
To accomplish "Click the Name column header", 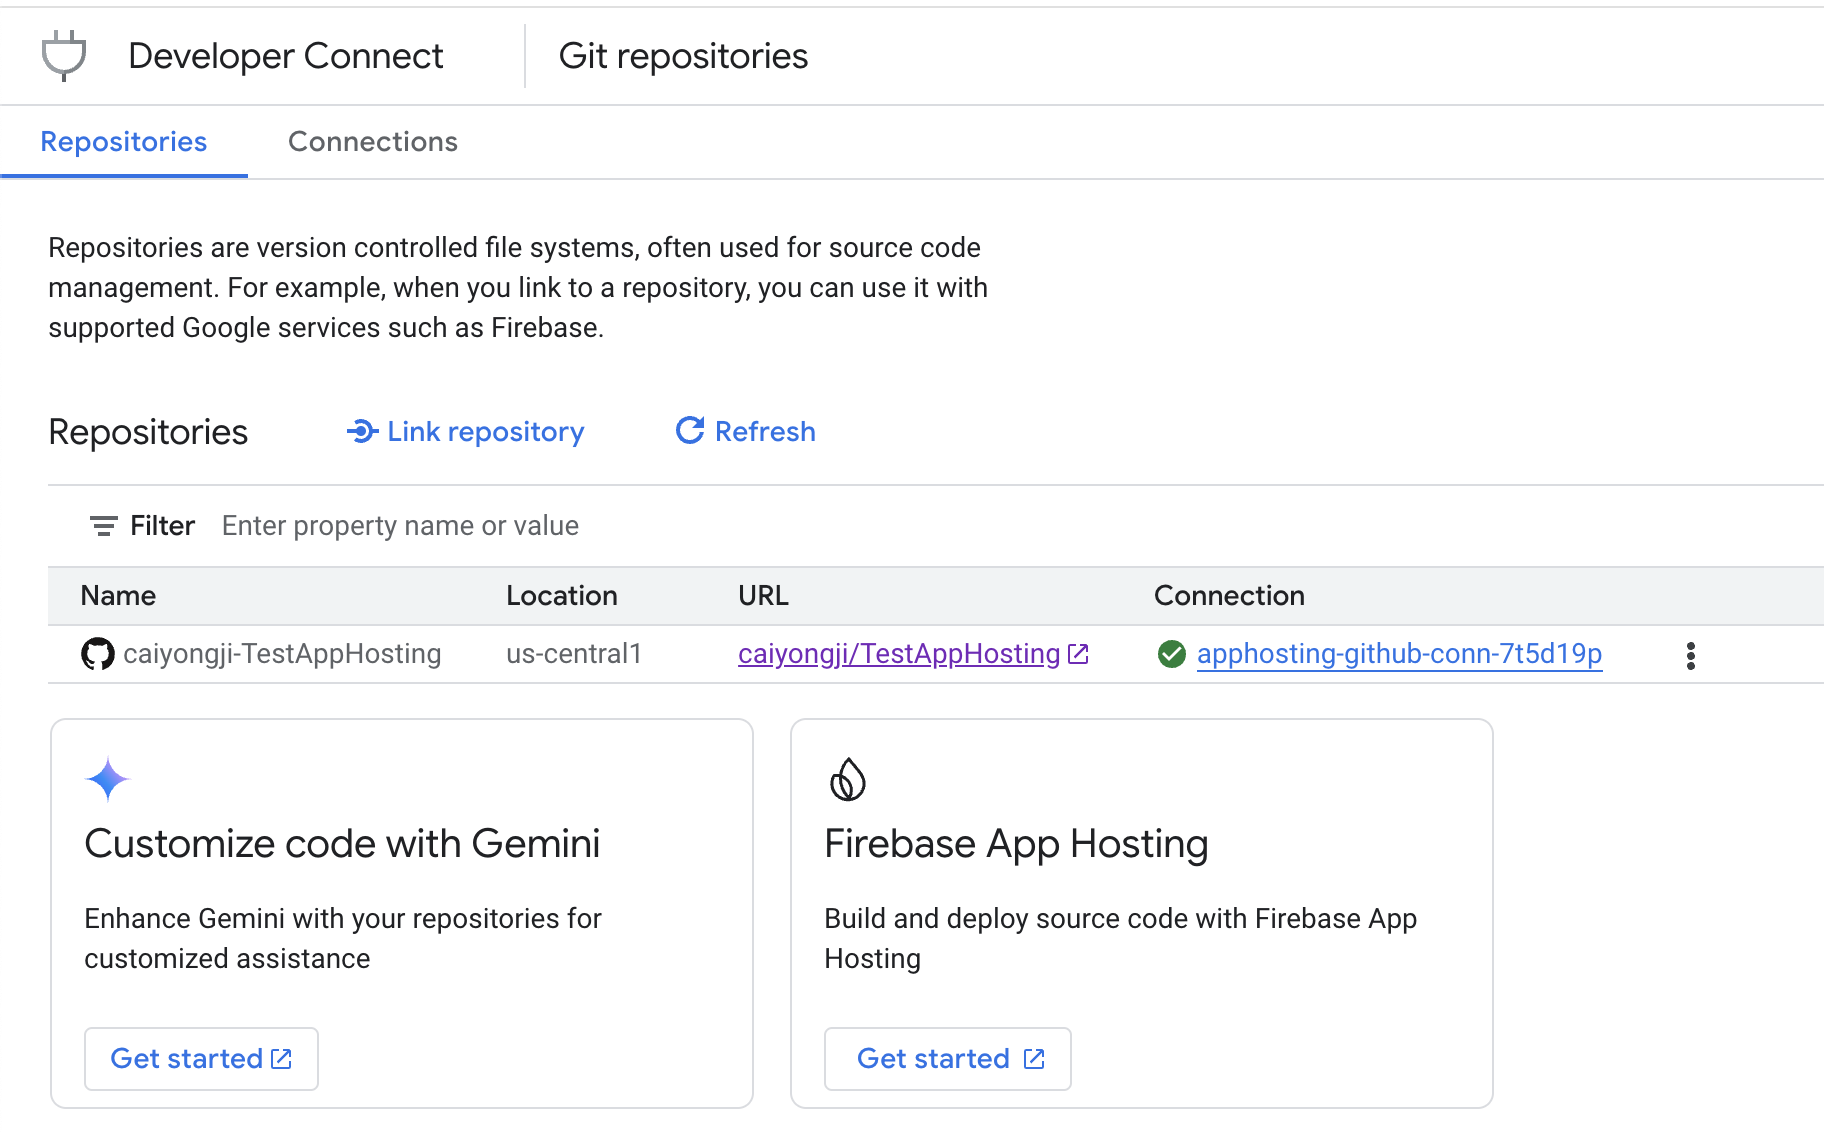I will tap(118, 596).
